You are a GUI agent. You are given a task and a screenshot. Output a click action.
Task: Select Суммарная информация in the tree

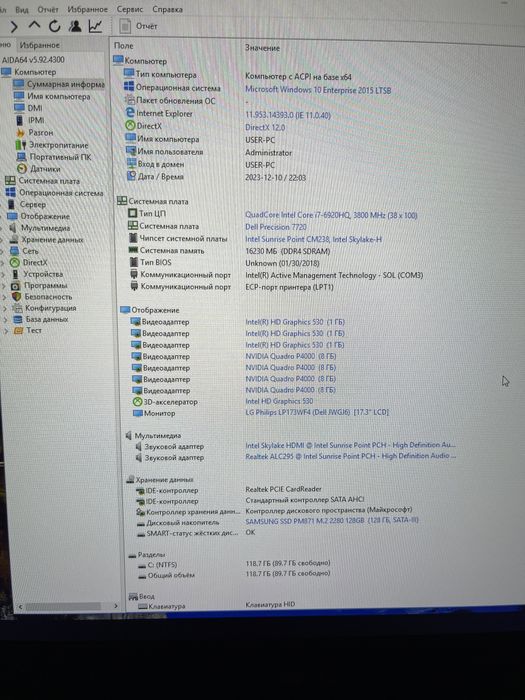(59, 84)
